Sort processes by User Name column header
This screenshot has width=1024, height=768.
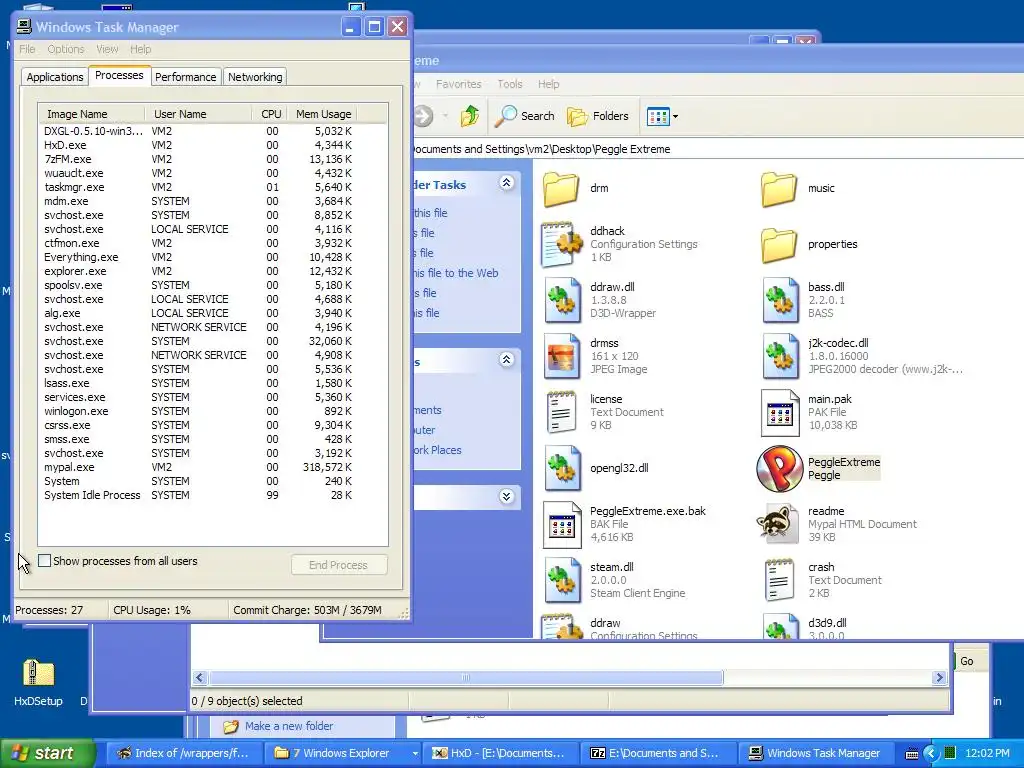click(x=198, y=114)
